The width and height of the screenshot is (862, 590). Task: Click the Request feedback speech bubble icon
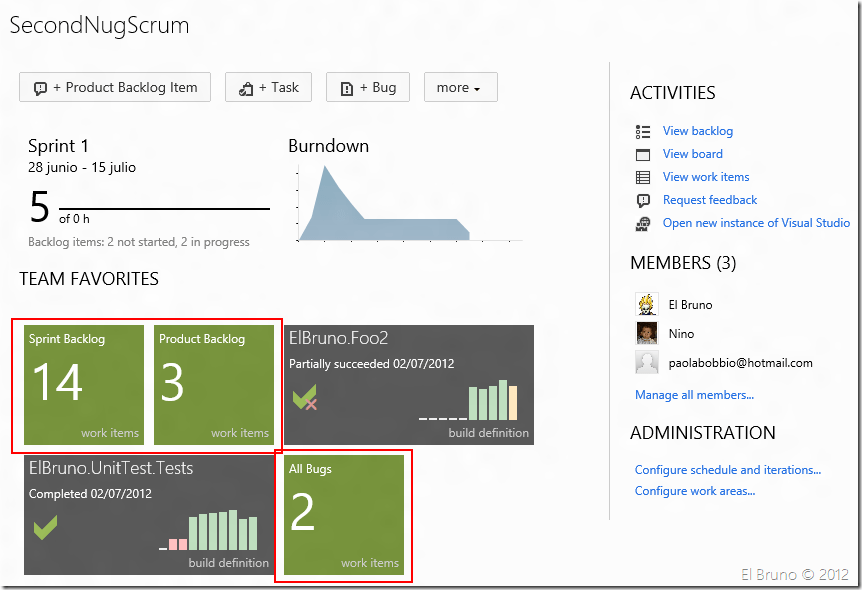tap(643, 200)
